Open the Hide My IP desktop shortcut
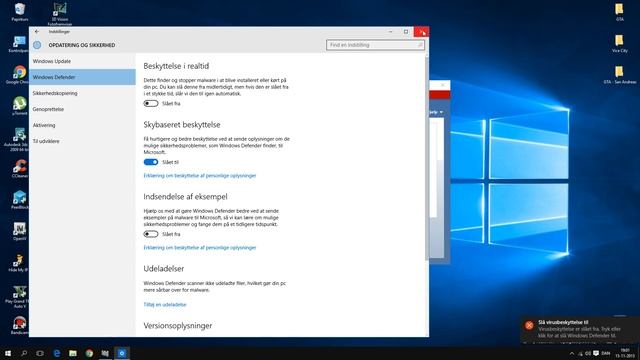The width and height of the screenshot is (640, 360). [x=18, y=262]
